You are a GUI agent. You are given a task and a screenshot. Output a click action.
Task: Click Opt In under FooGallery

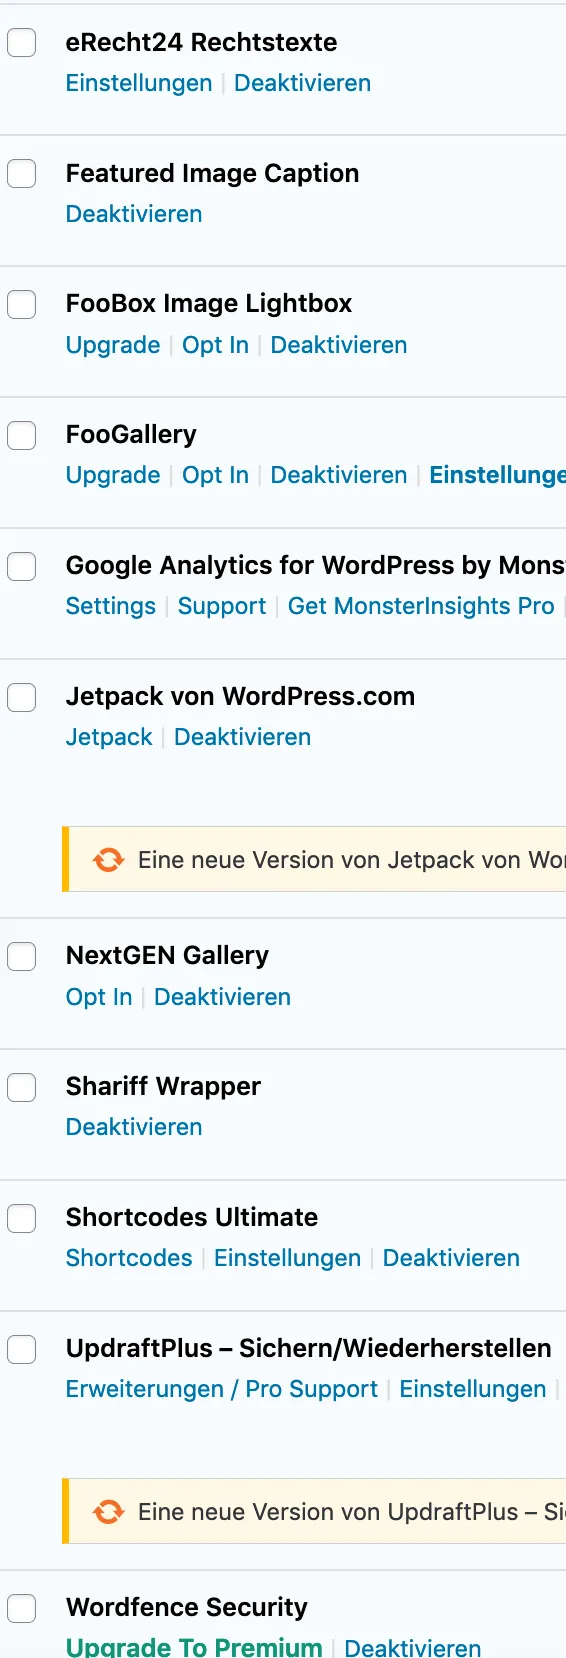click(215, 475)
